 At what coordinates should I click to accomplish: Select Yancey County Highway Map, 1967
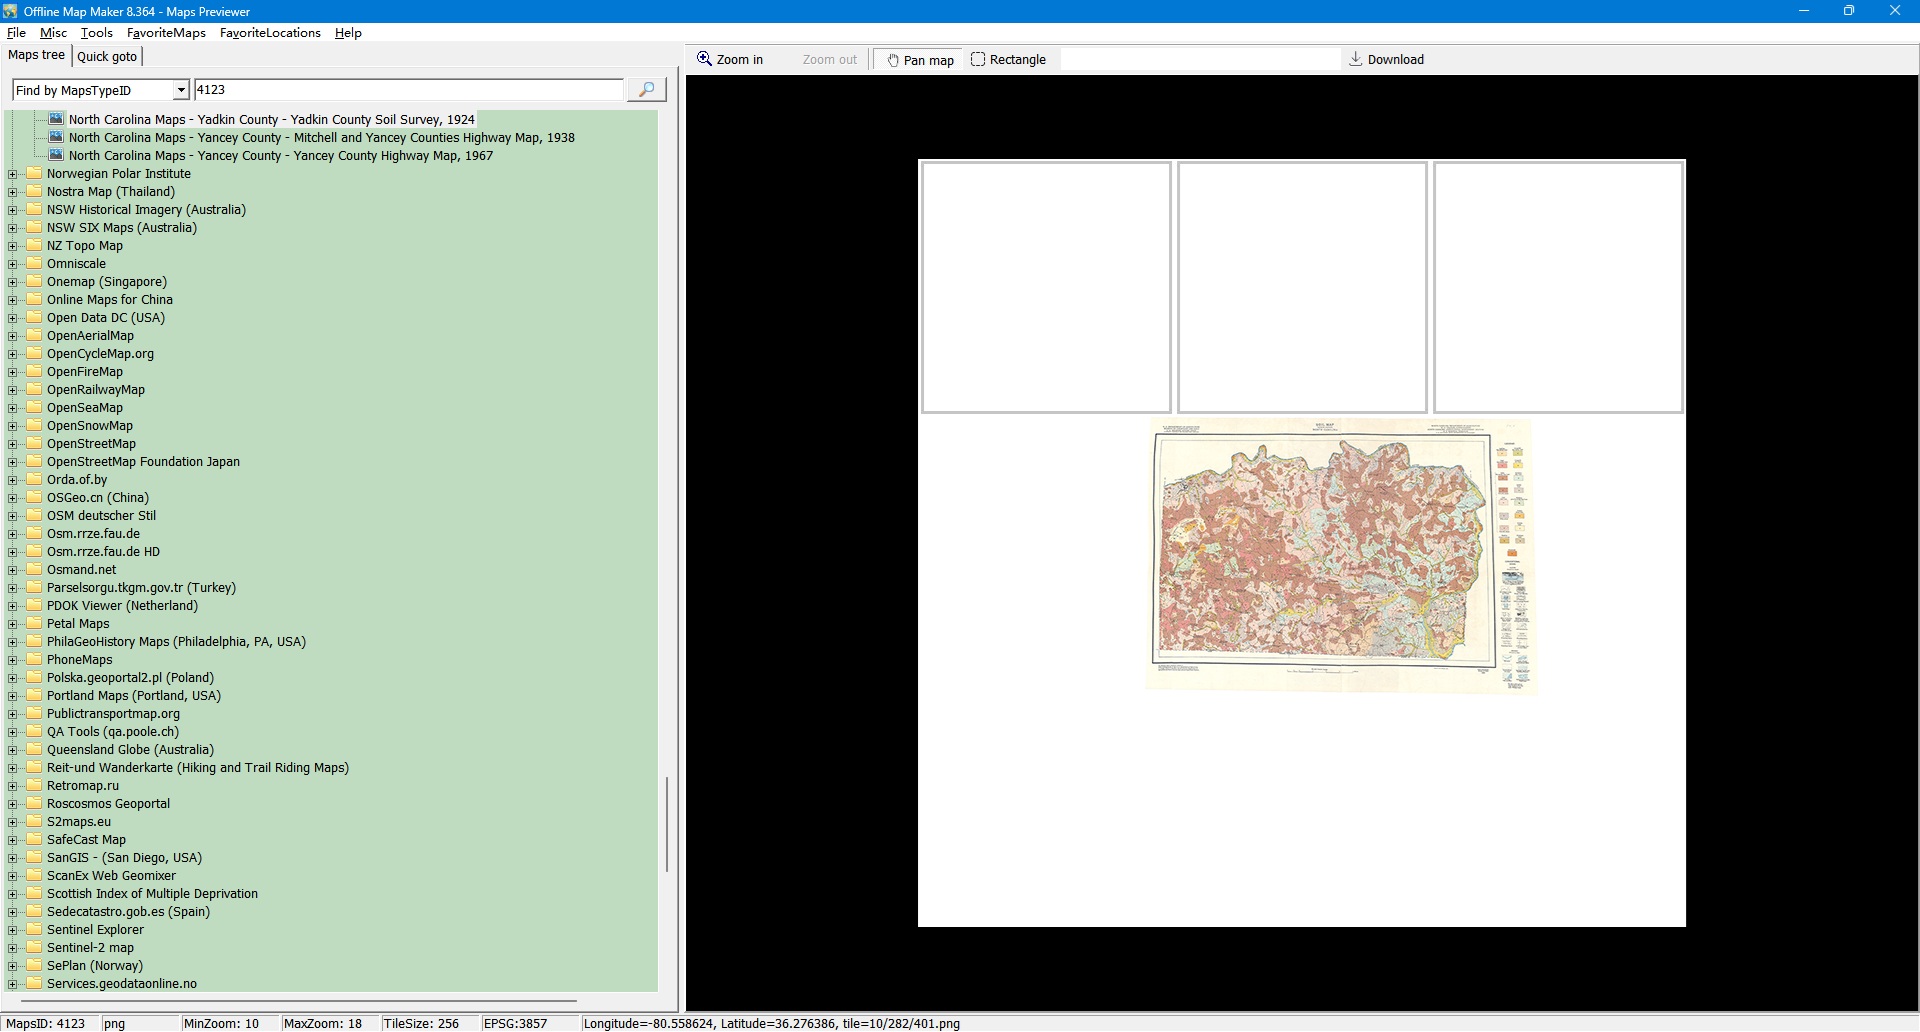[x=280, y=156]
